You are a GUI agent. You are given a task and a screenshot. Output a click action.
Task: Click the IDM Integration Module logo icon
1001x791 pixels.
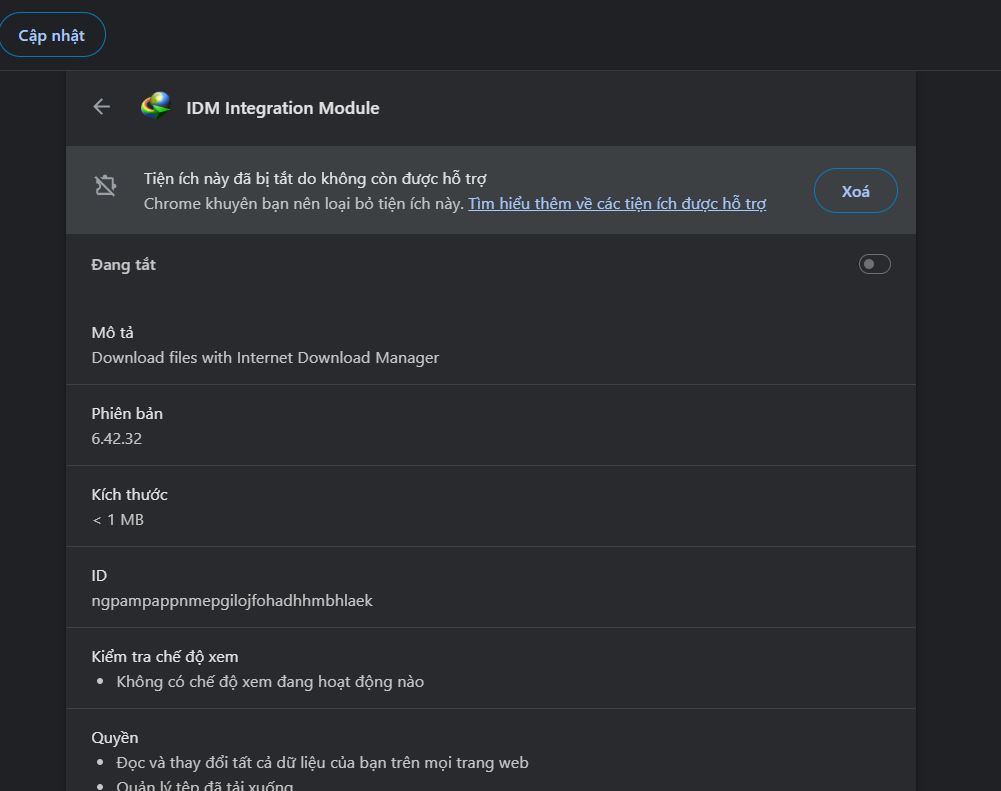tap(156, 106)
